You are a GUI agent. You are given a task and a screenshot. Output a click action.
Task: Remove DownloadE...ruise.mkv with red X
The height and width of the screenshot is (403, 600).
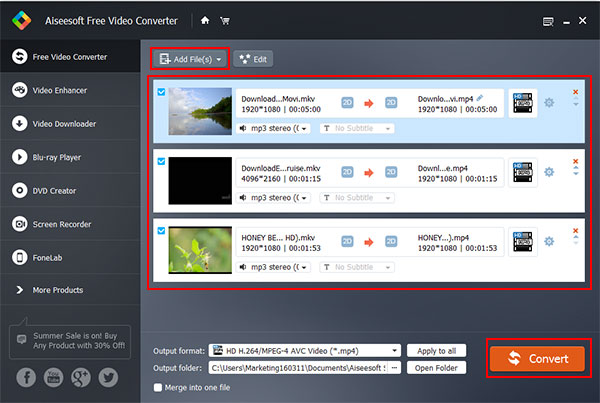tap(575, 161)
